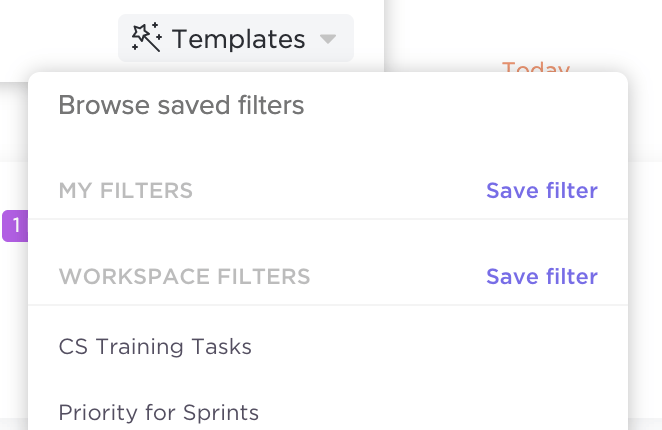
Task: Save filter under Workspace Filters
Action: click(x=541, y=276)
